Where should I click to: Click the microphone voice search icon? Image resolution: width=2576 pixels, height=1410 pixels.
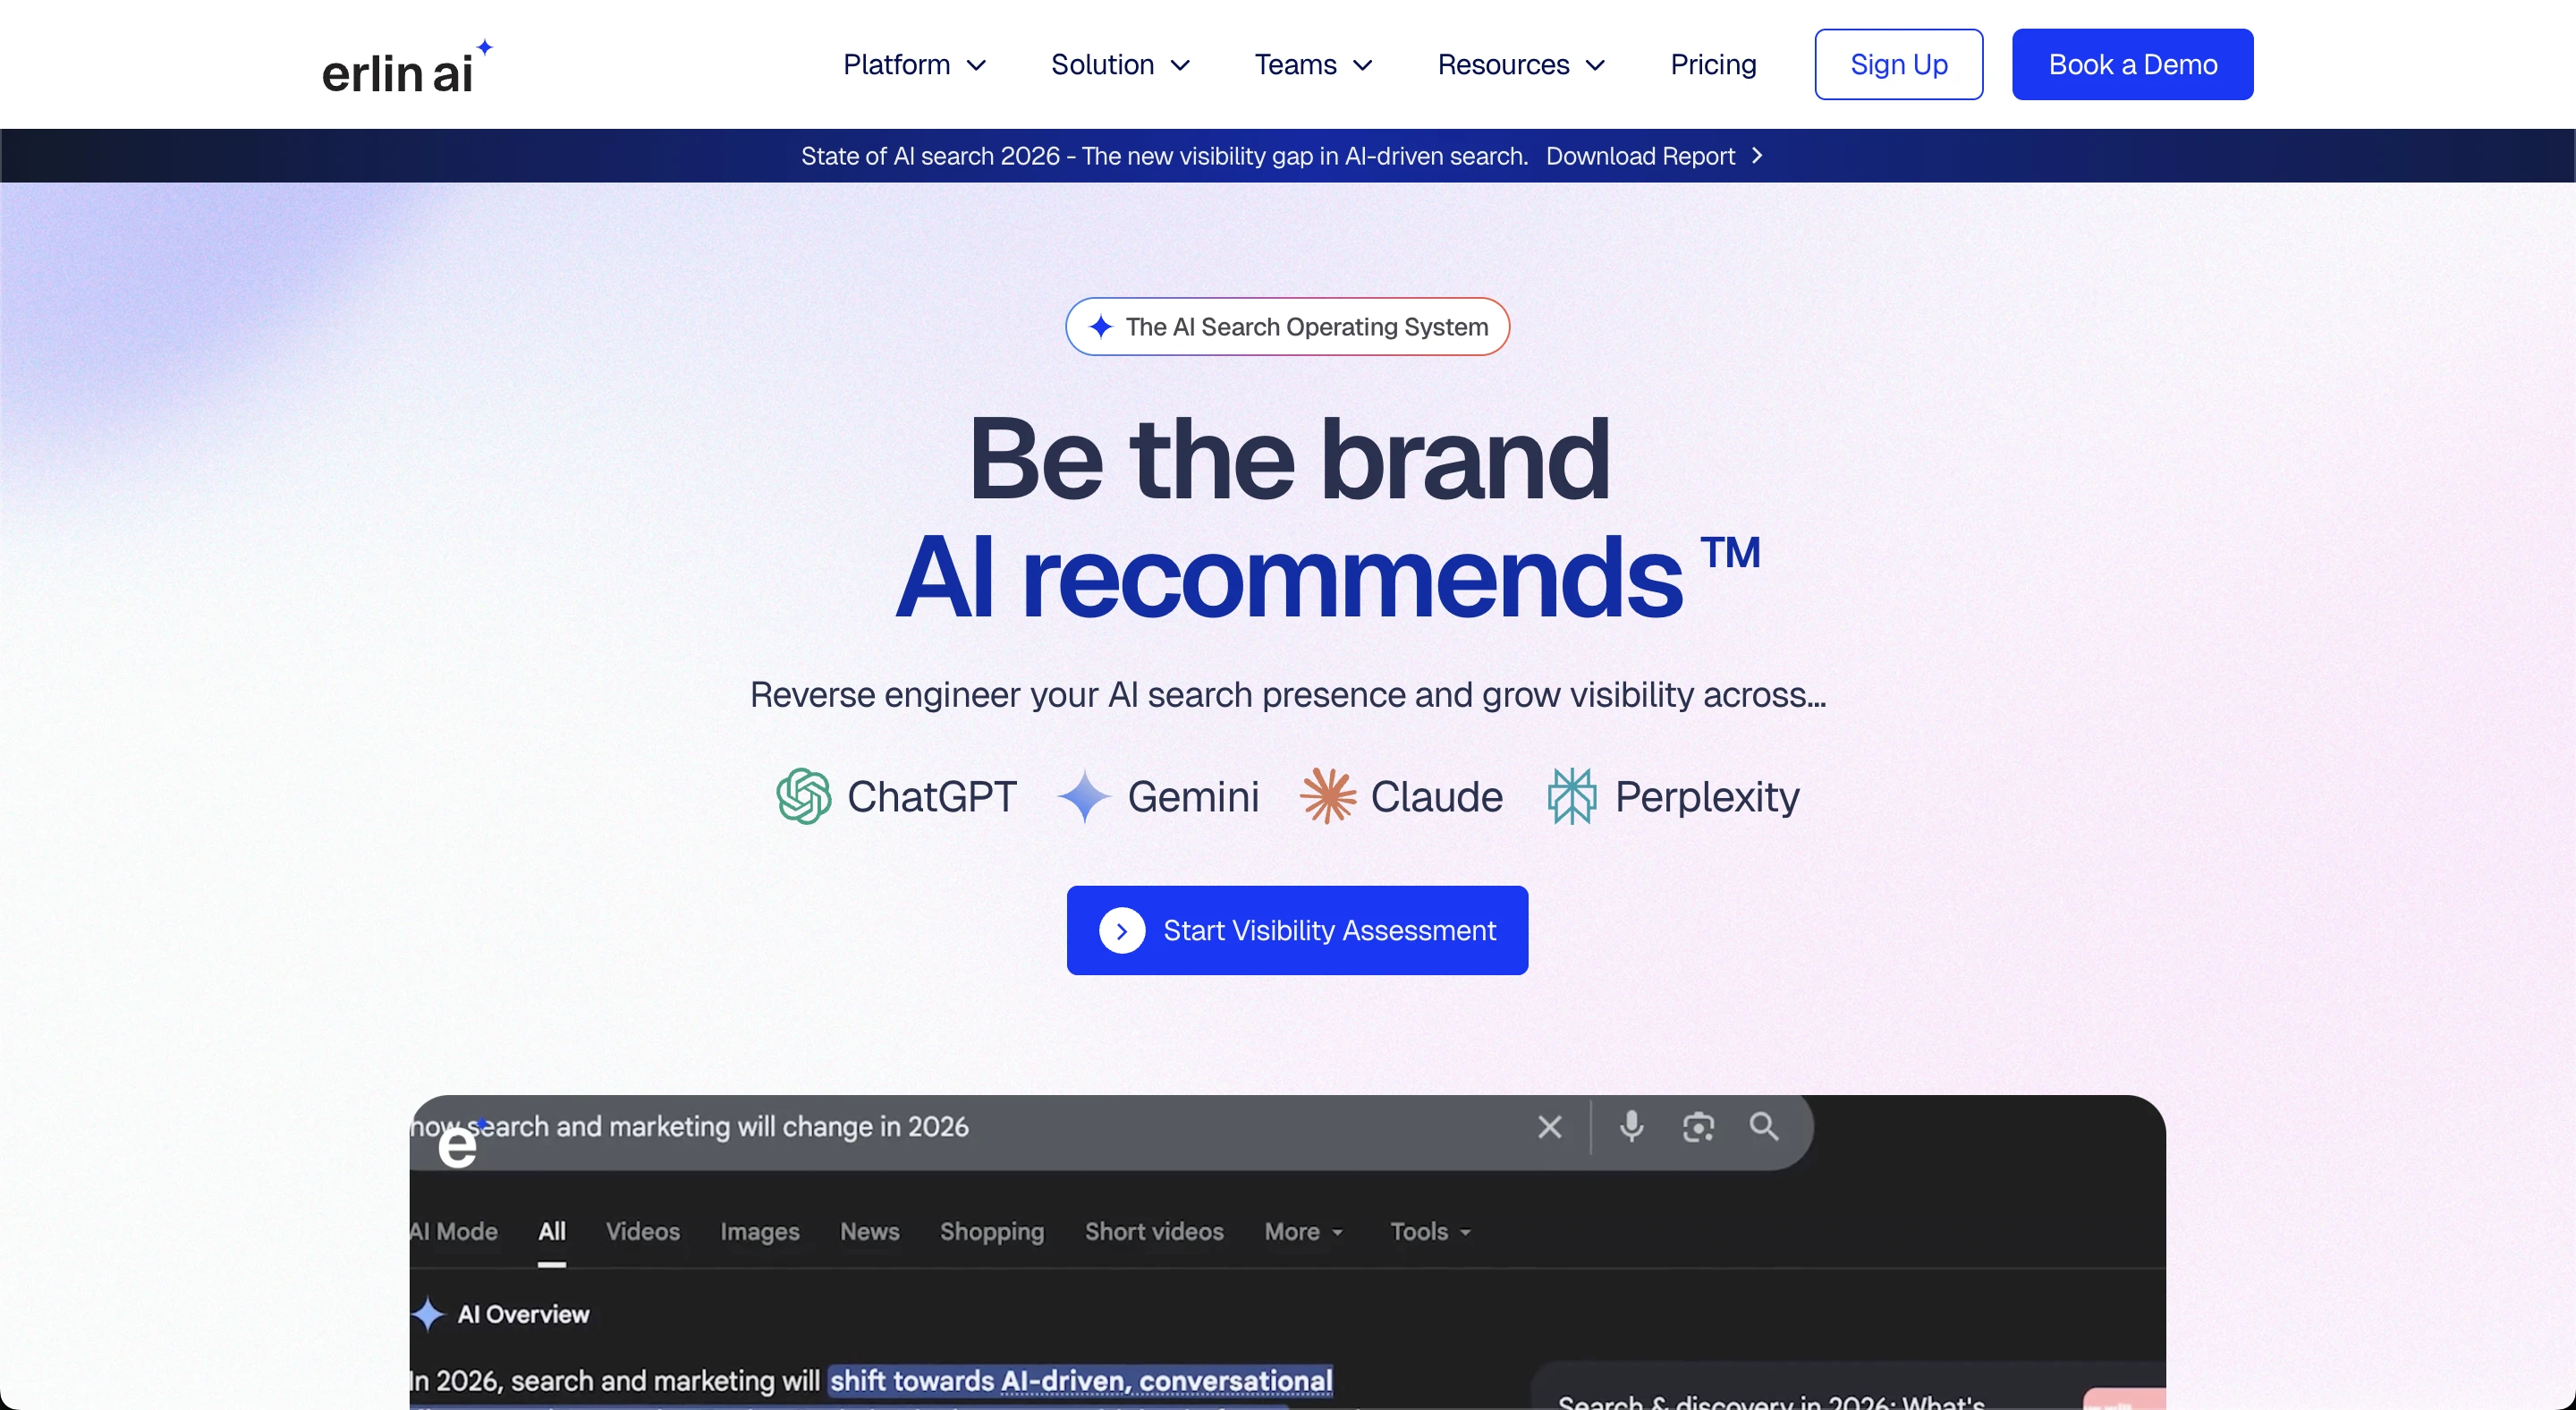coord(1631,1127)
